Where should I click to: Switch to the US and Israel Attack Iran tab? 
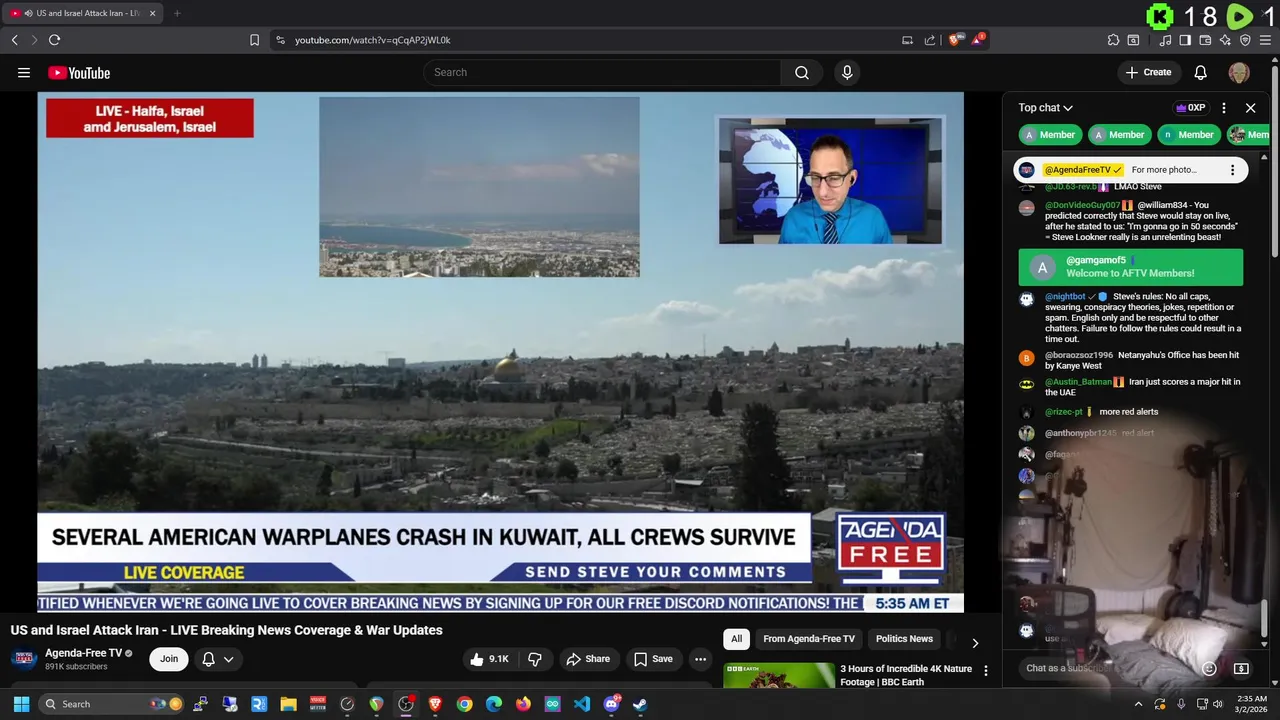click(82, 13)
